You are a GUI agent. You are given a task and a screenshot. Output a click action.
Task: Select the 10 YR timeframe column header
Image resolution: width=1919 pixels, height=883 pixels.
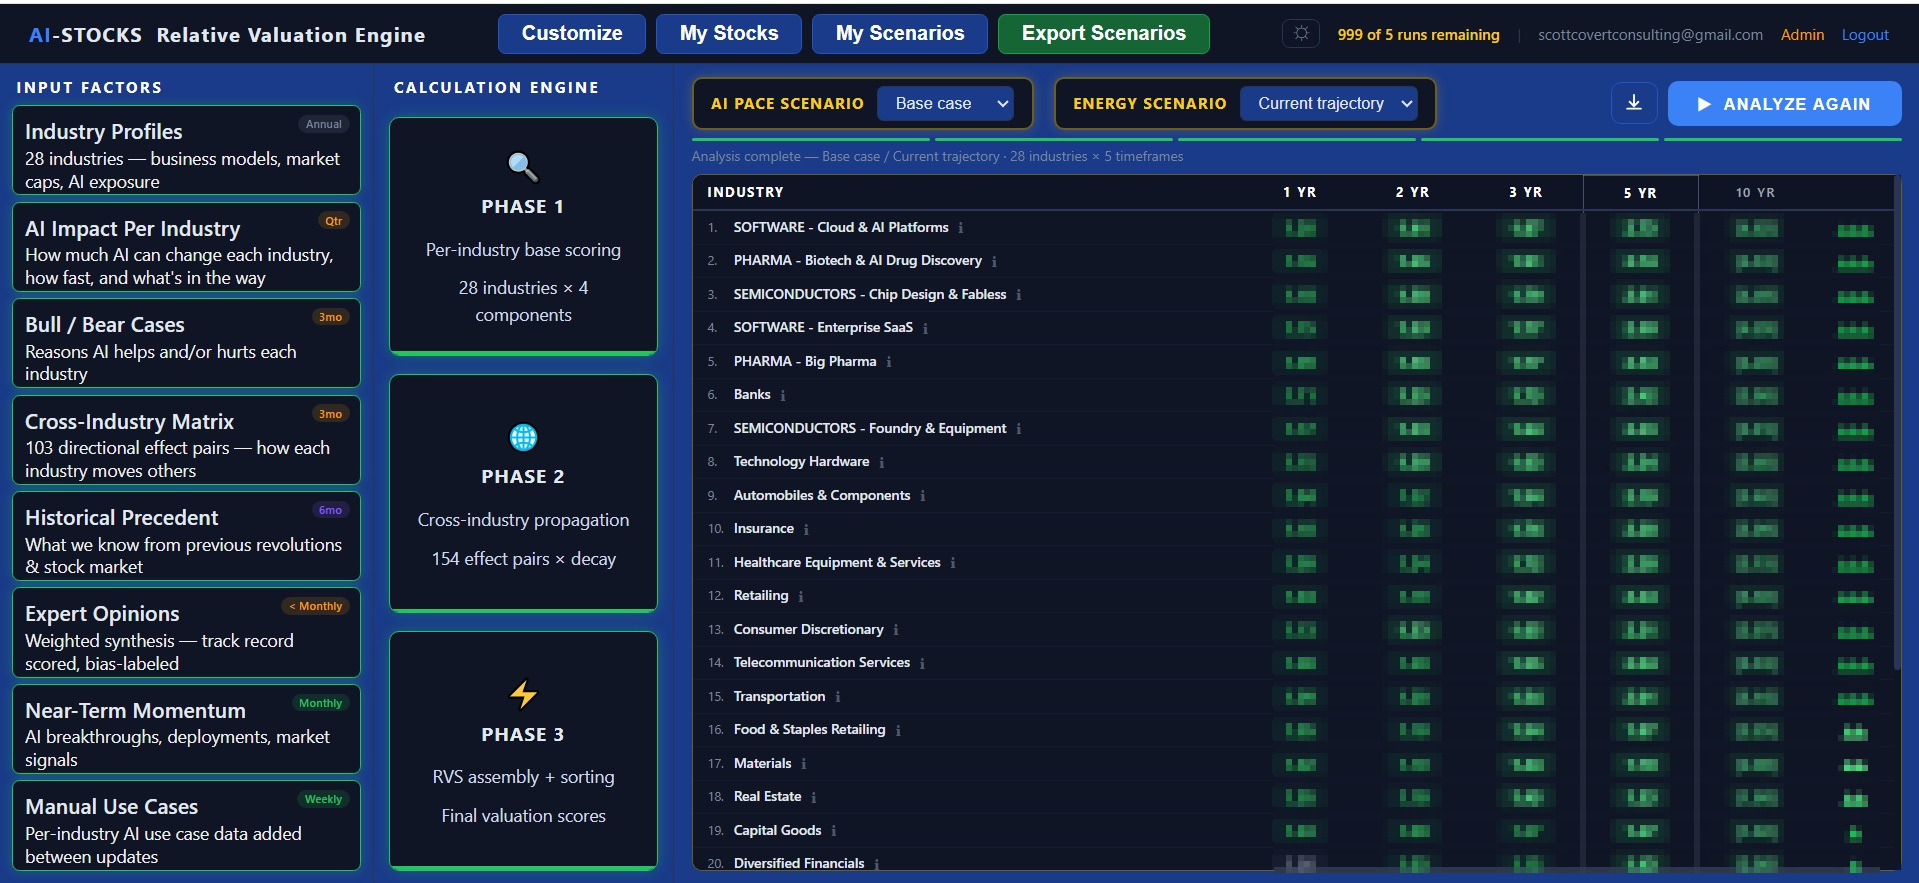coord(1755,193)
